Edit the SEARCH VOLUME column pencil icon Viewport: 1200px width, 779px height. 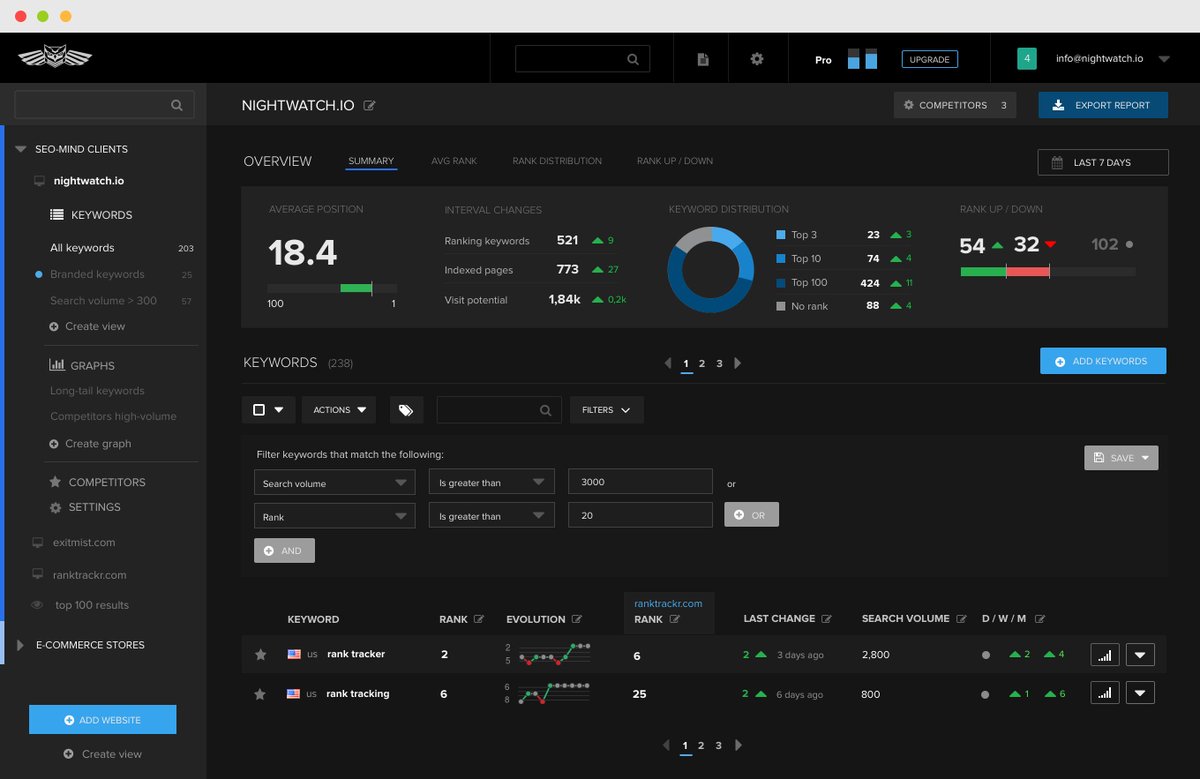click(961, 619)
